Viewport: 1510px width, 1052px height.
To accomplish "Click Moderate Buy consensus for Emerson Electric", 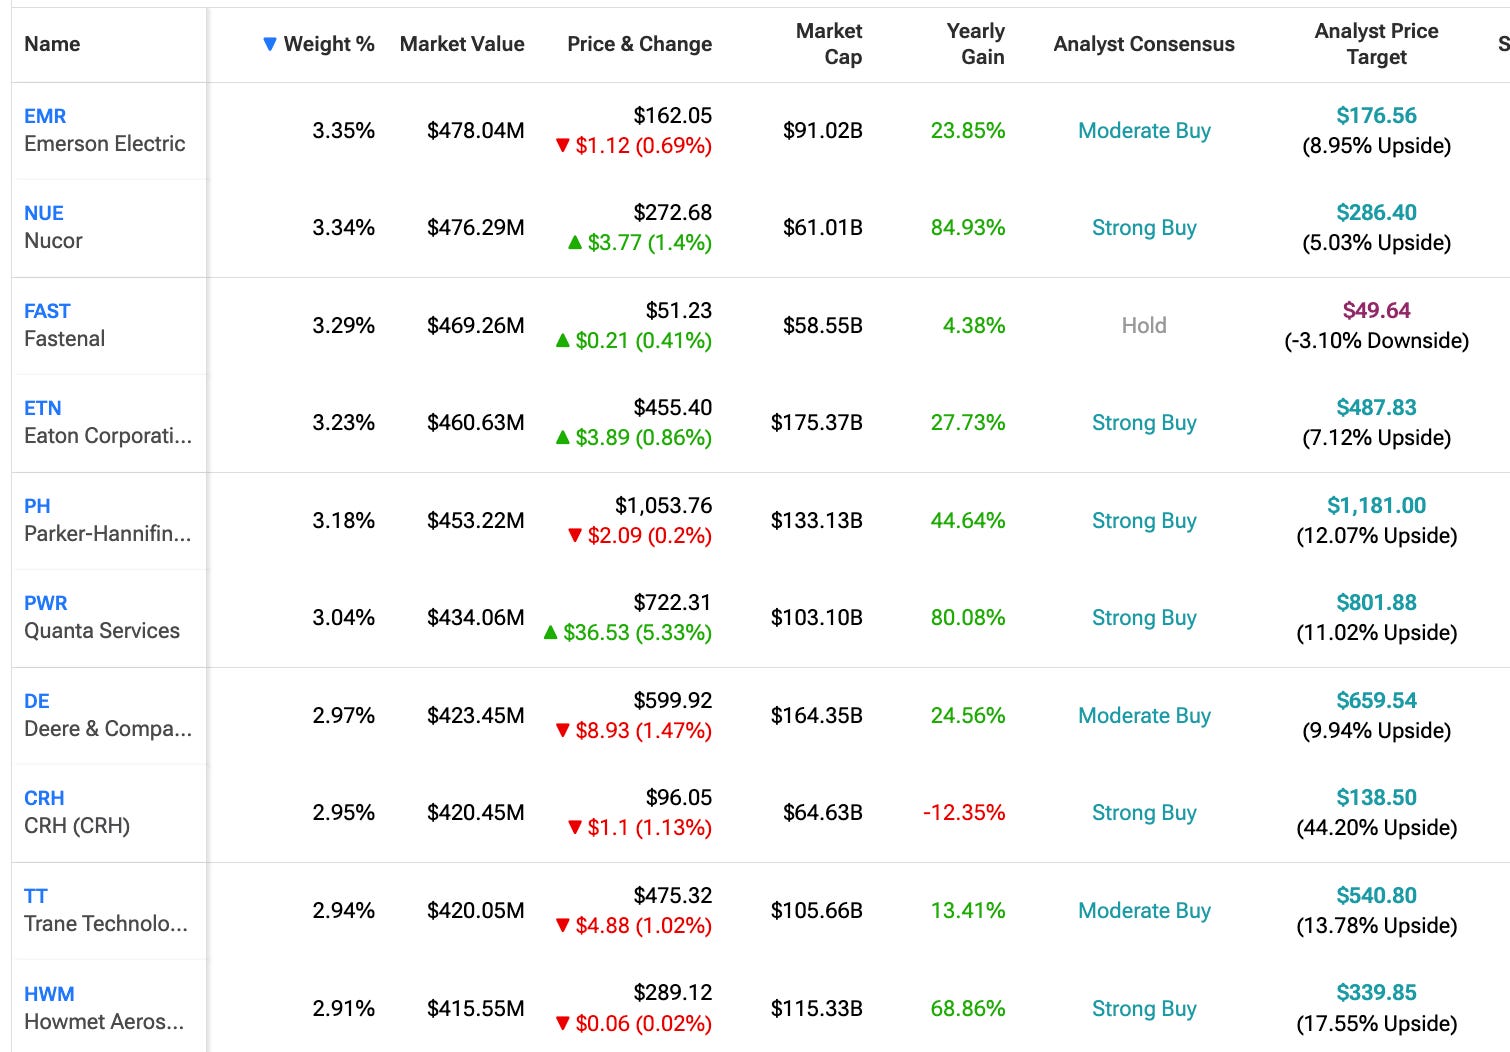I will (1144, 131).
